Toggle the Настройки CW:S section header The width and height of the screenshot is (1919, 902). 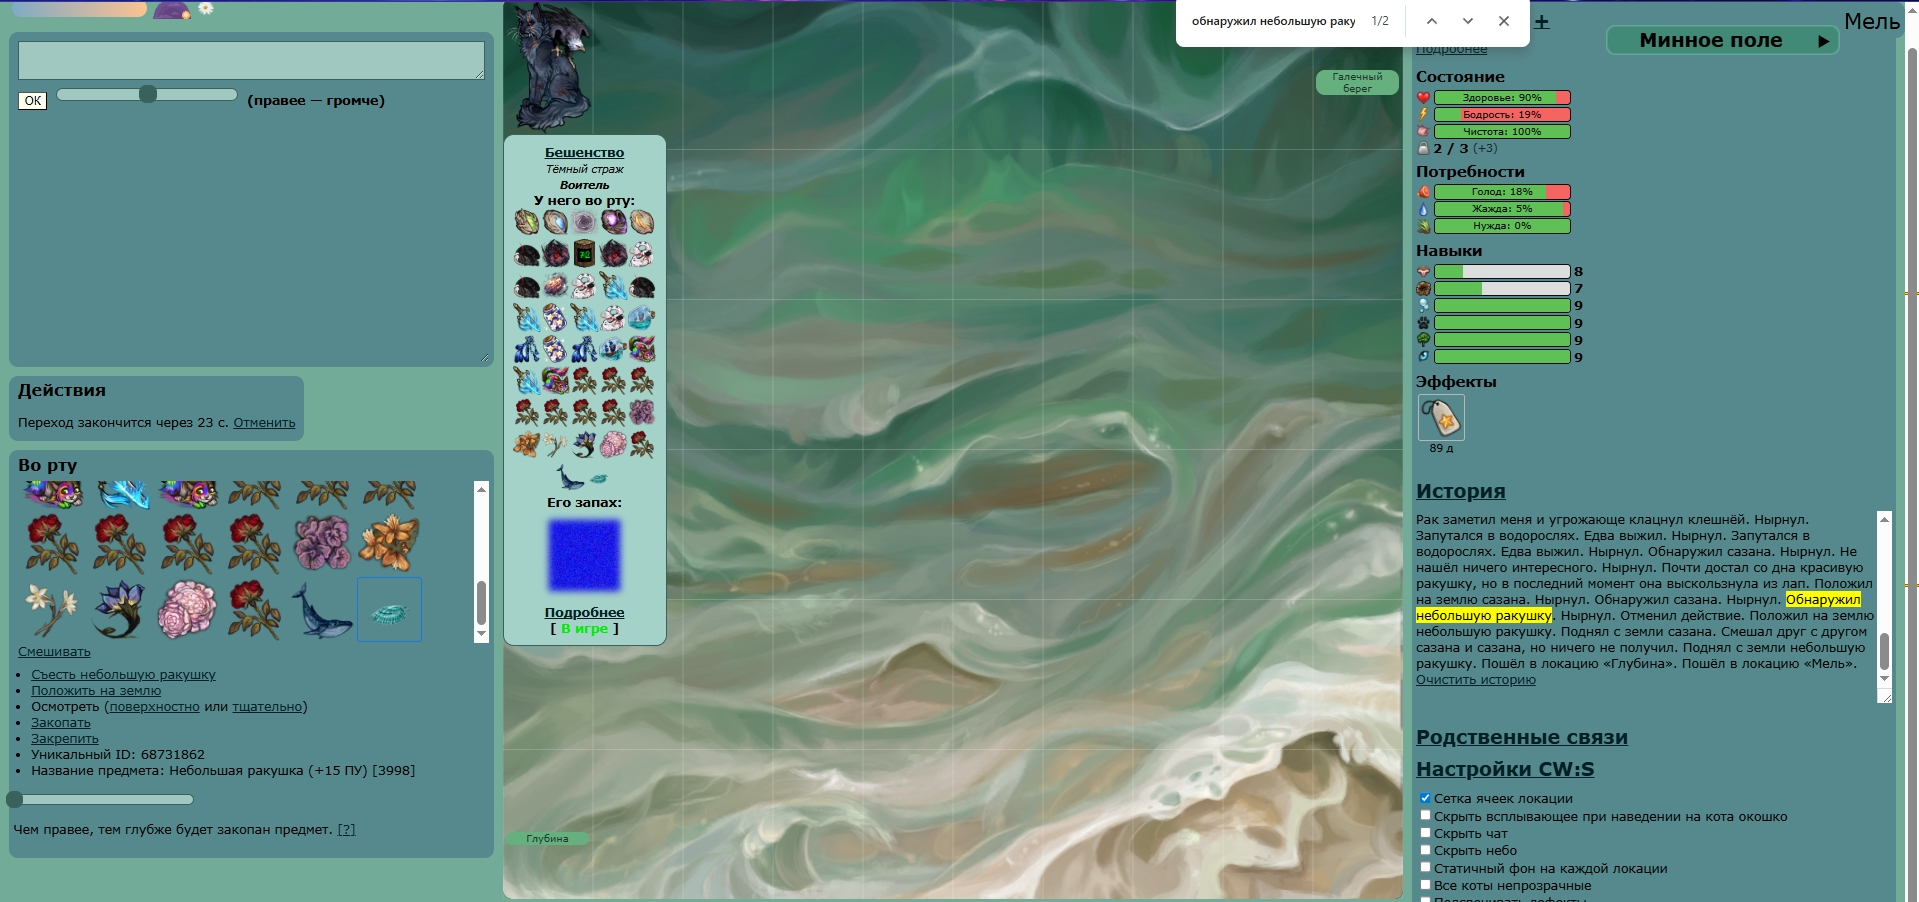click(1505, 769)
